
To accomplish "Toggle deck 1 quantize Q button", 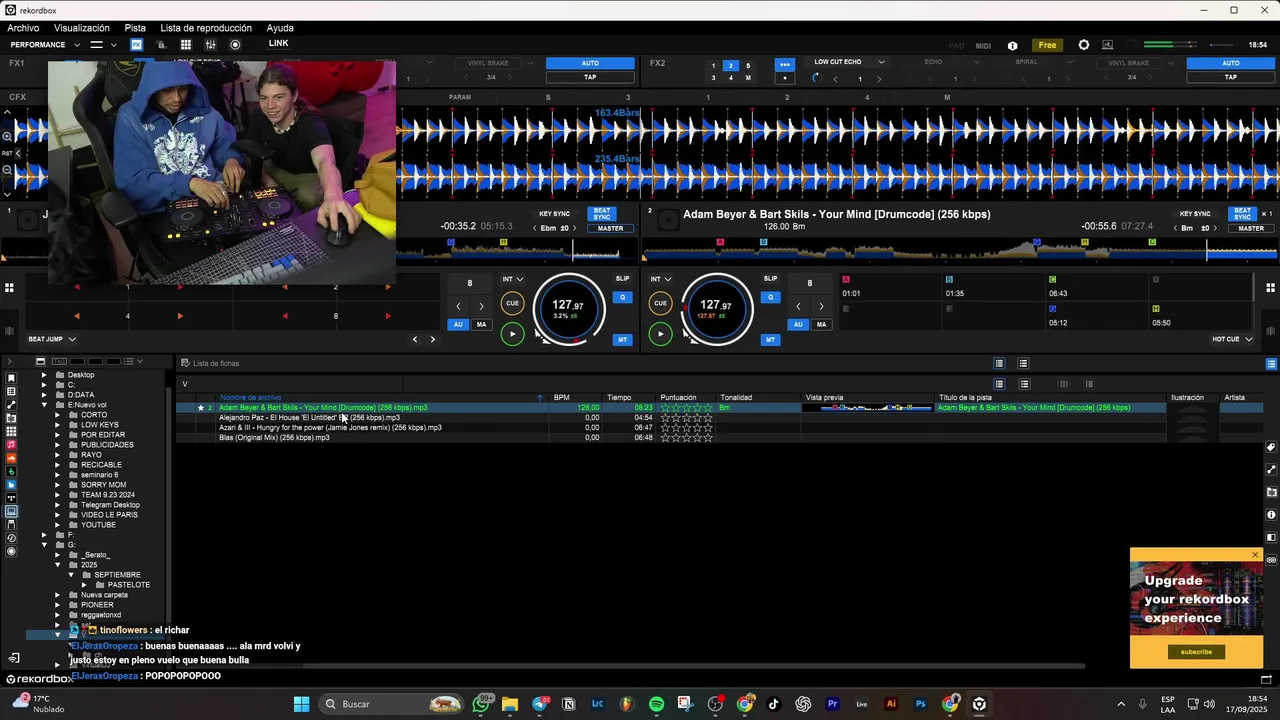I will point(622,297).
